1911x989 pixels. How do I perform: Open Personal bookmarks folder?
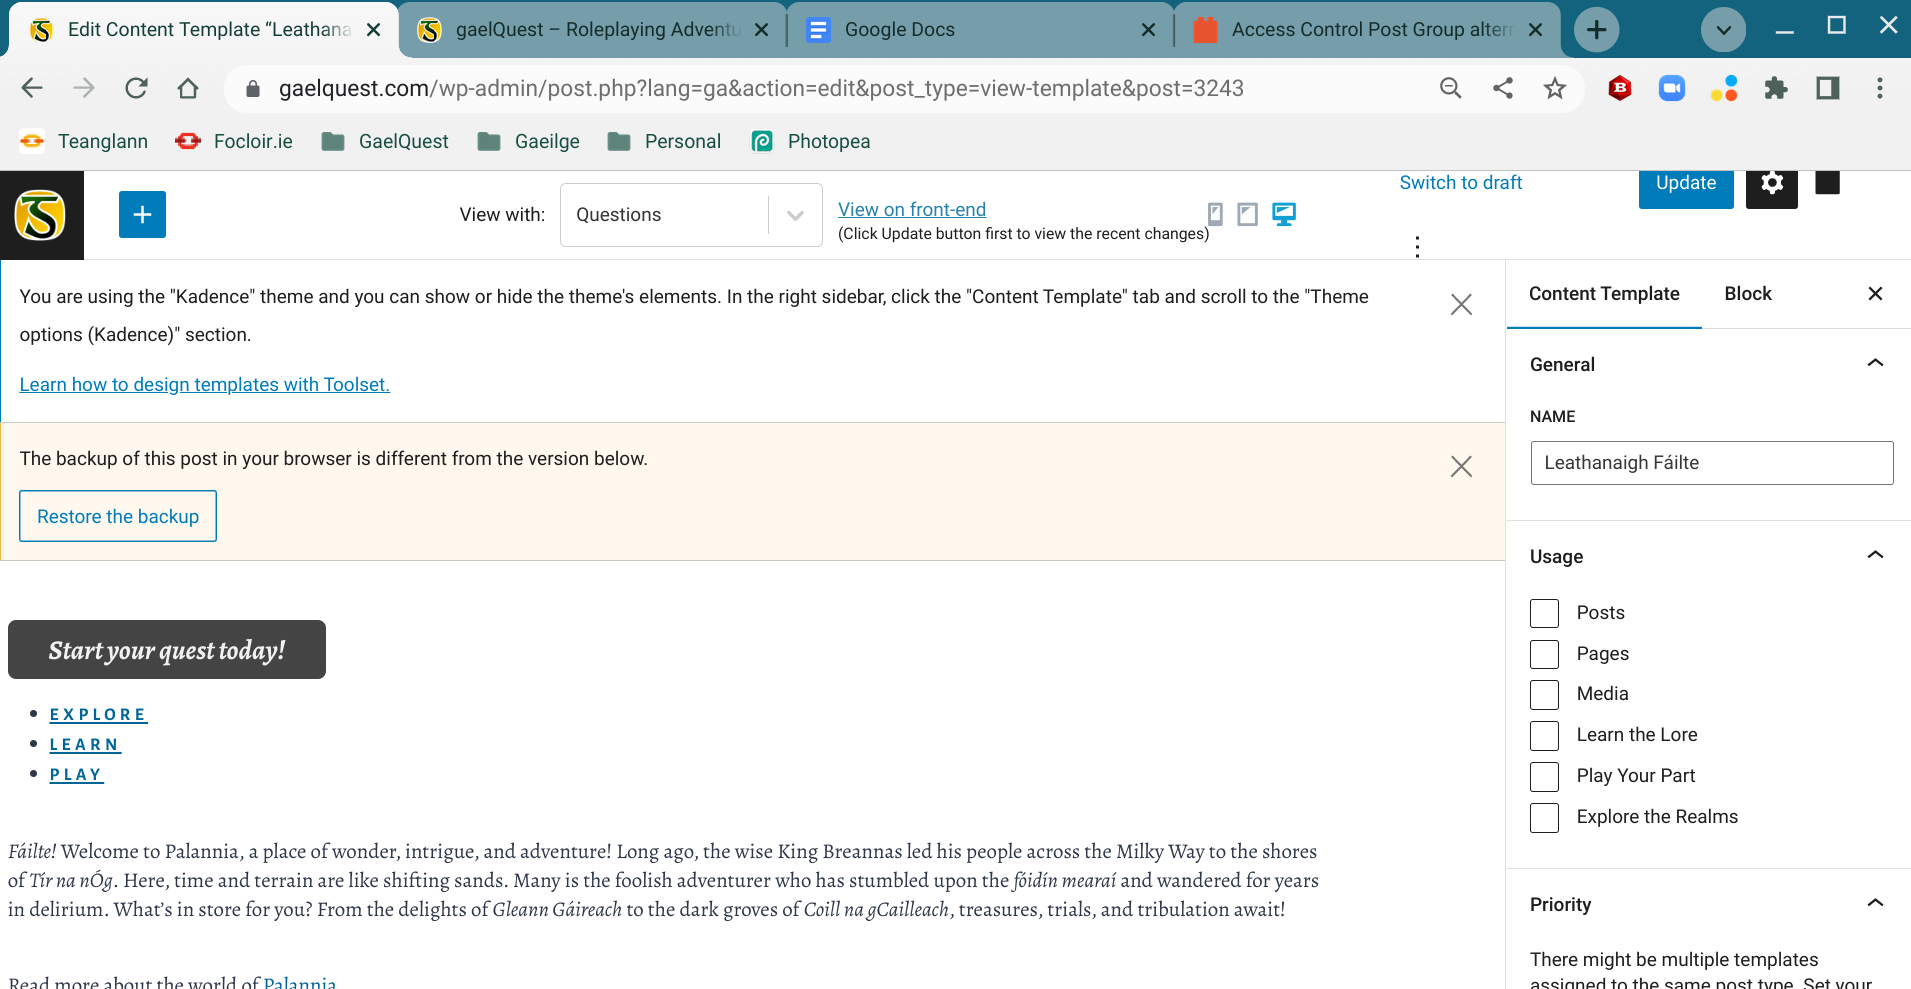tap(664, 141)
